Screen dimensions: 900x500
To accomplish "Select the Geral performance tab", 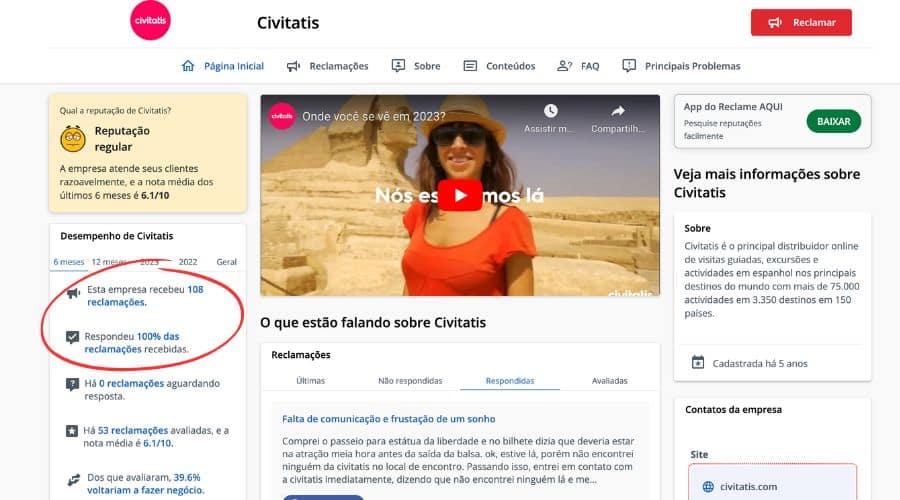I will (x=226, y=262).
